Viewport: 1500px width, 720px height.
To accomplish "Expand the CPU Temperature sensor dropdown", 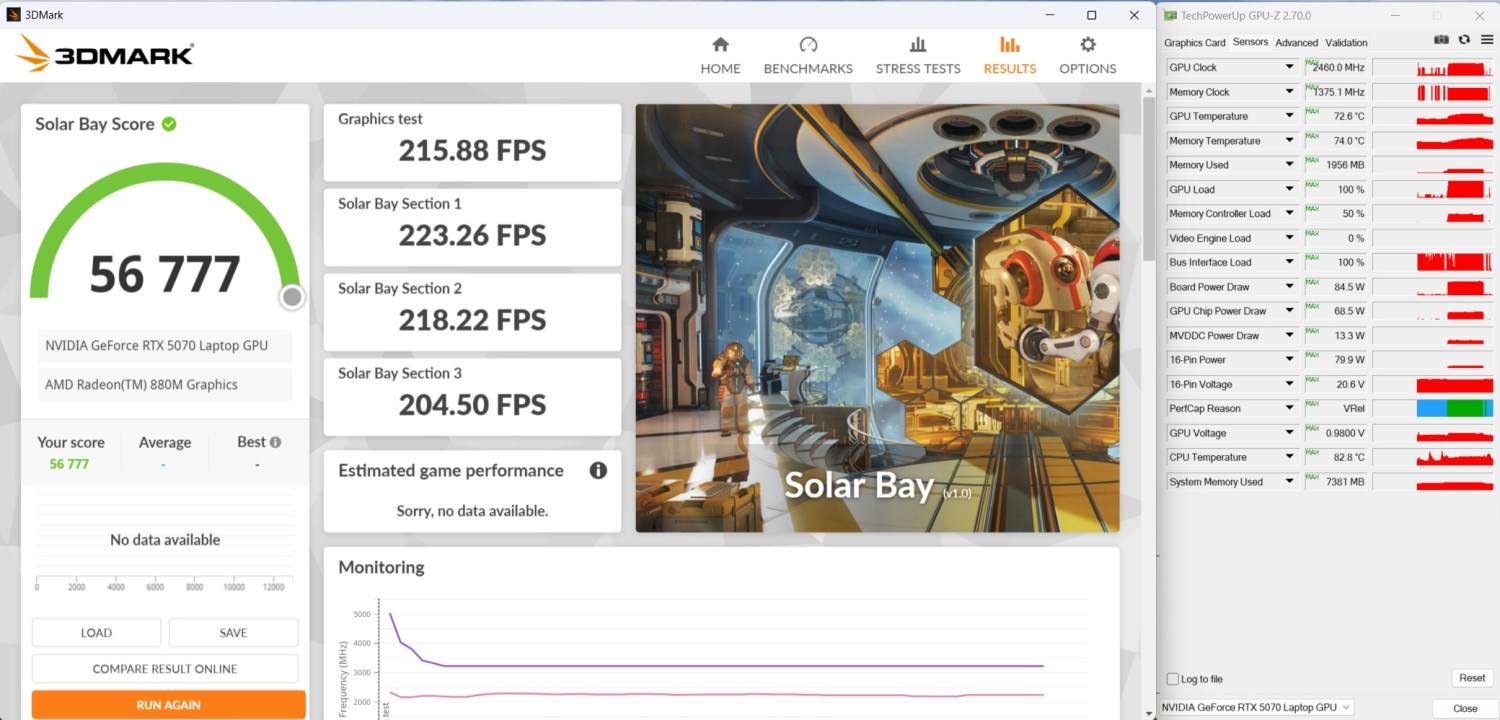I will click(1290, 458).
